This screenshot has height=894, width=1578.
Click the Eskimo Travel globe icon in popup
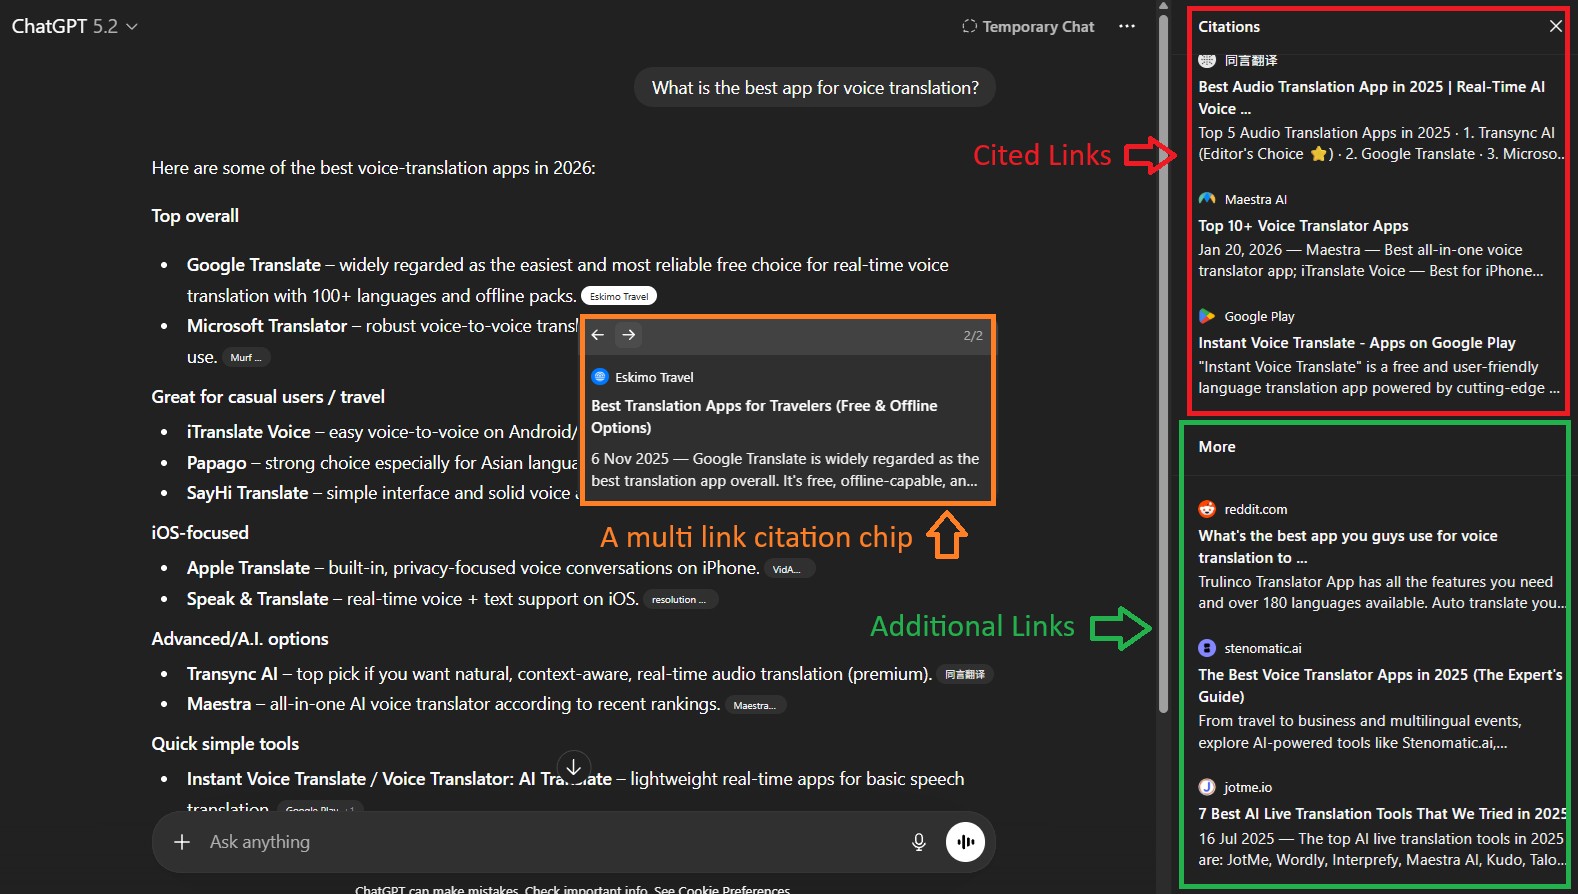pos(600,377)
